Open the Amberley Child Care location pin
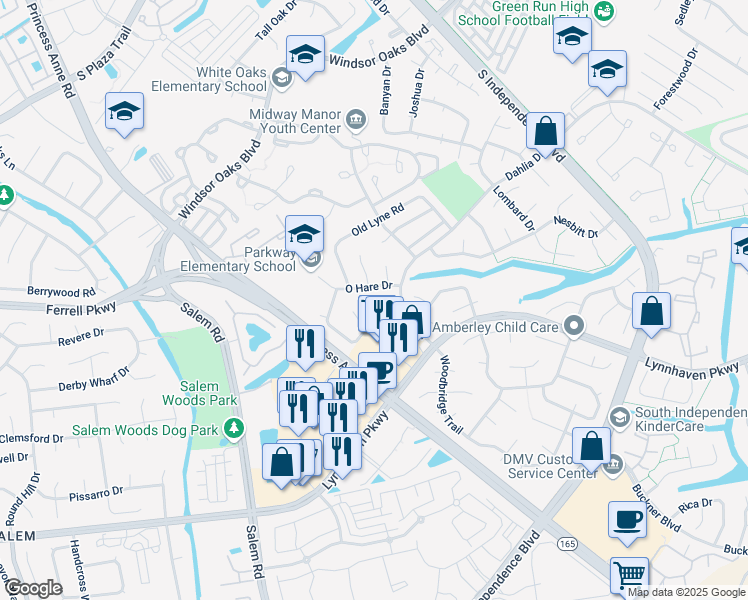The height and width of the screenshot is (600, 748). coord(574,326)
